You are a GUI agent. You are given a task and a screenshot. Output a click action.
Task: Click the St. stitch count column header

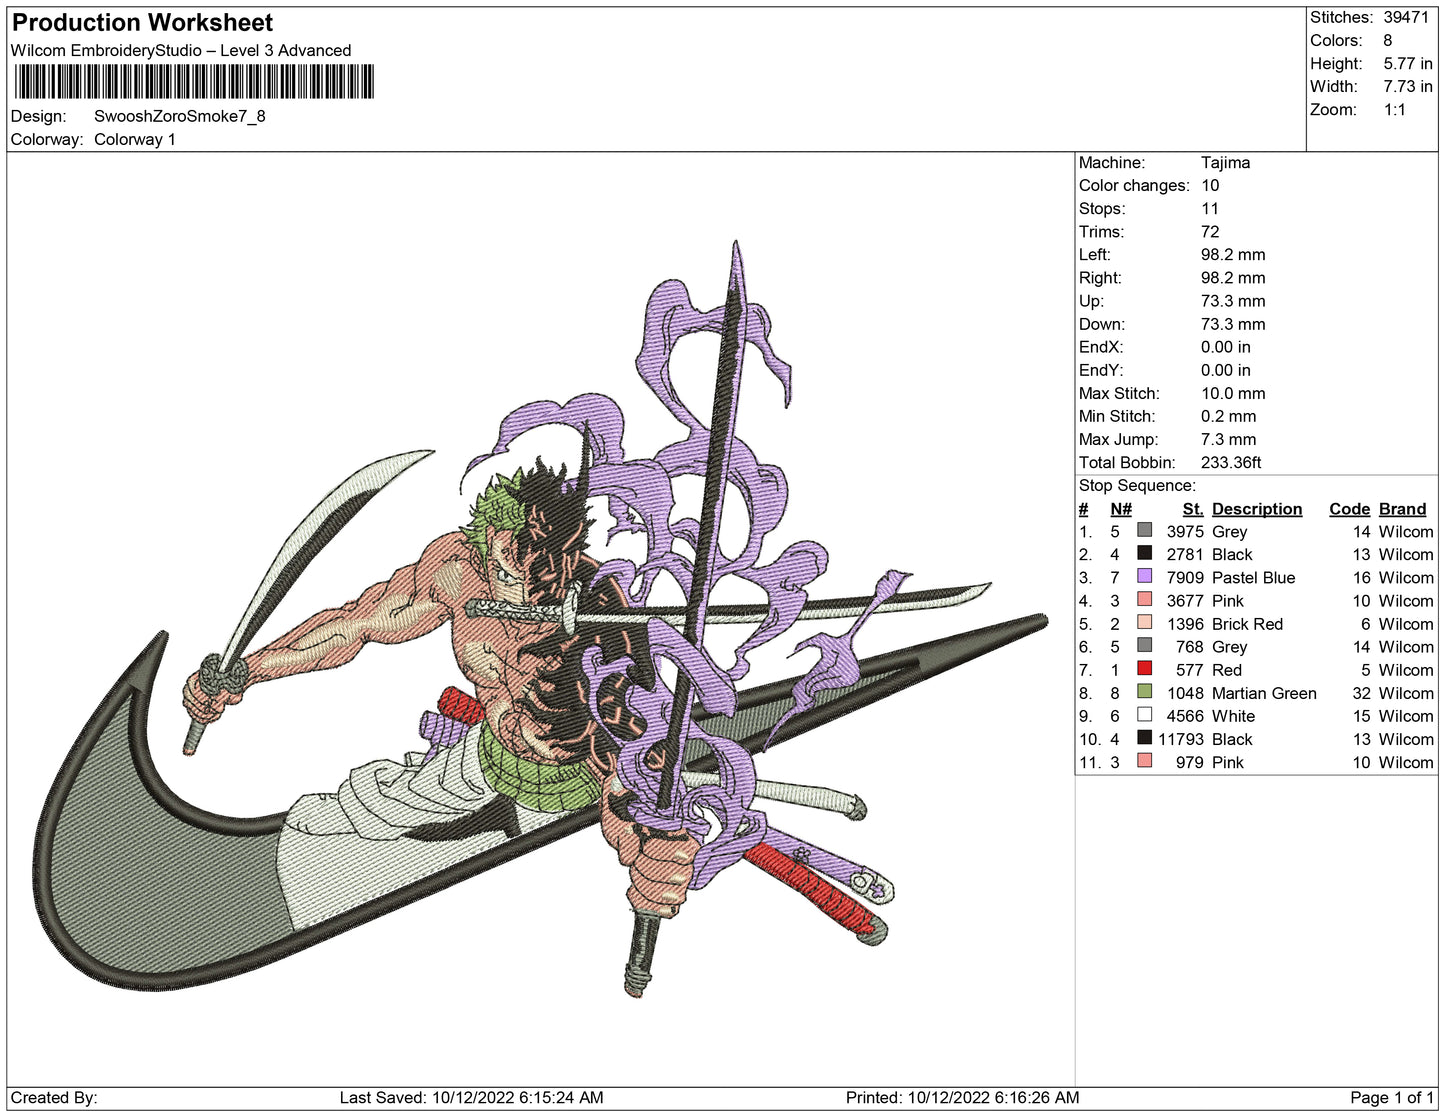[x=1192, y=509]
